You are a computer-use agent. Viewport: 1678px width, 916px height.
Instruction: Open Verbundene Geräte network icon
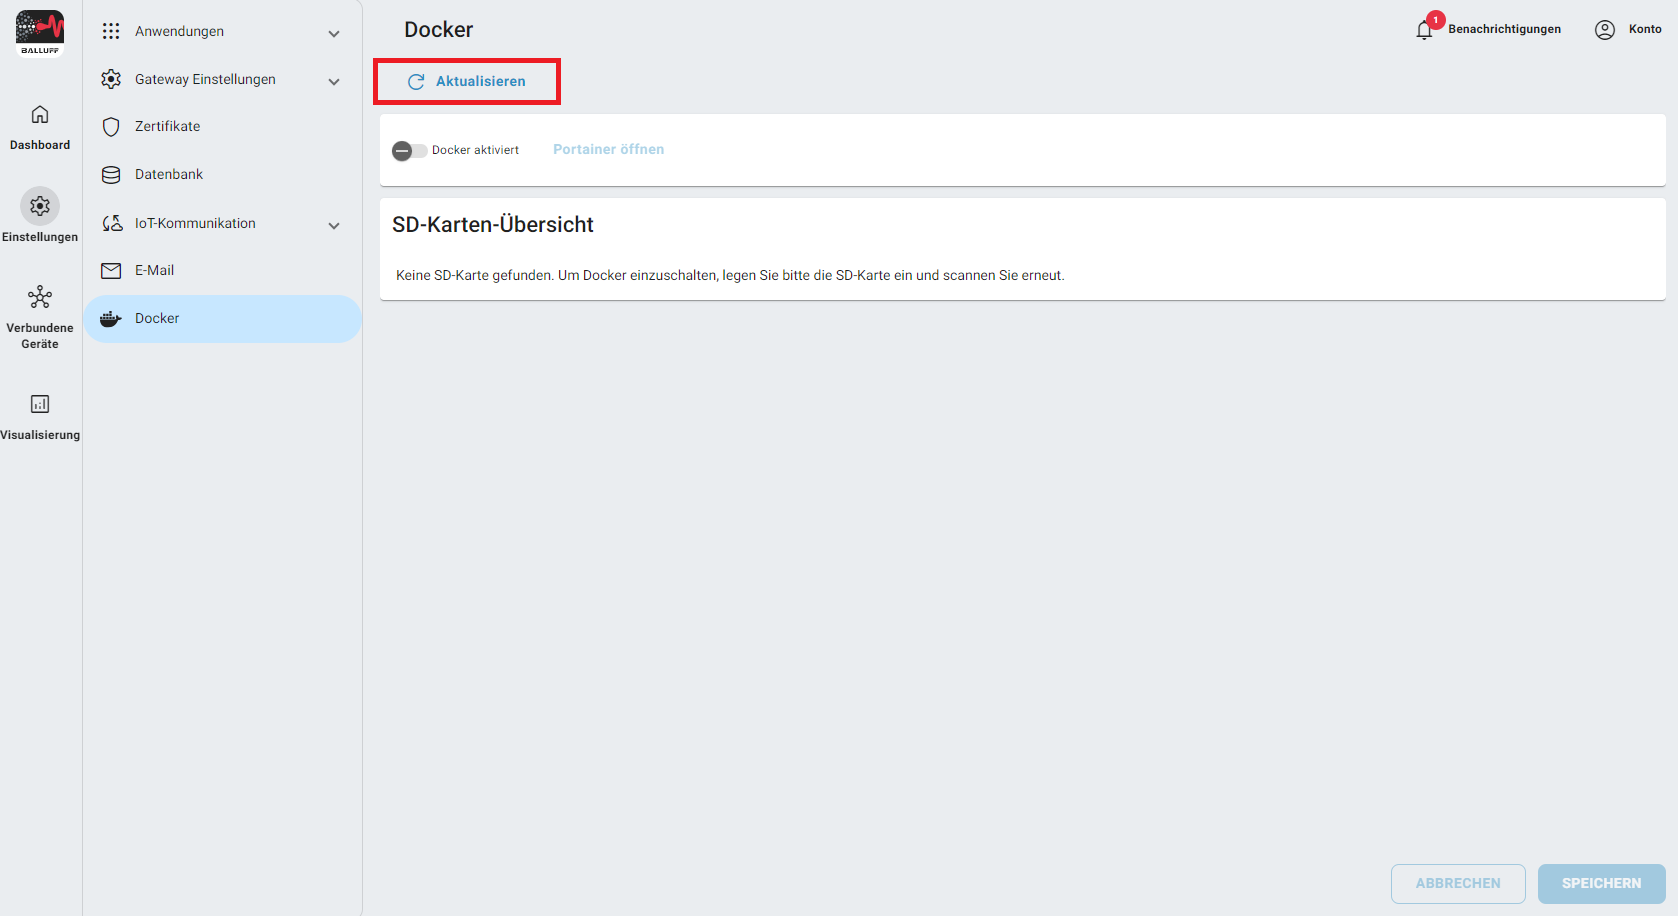(x=40, y=297)
